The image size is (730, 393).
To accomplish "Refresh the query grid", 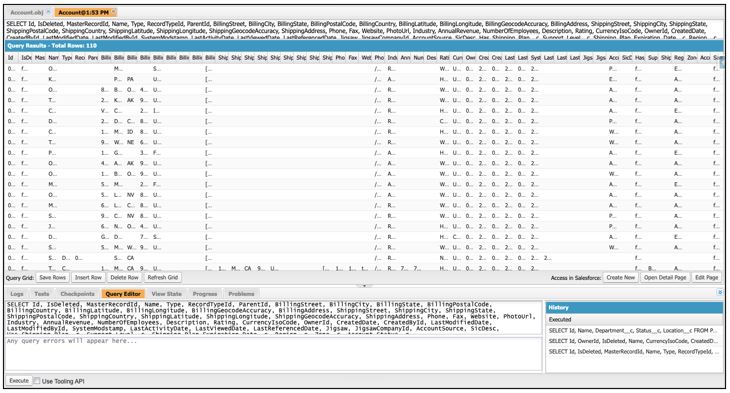I will point(162,278).
